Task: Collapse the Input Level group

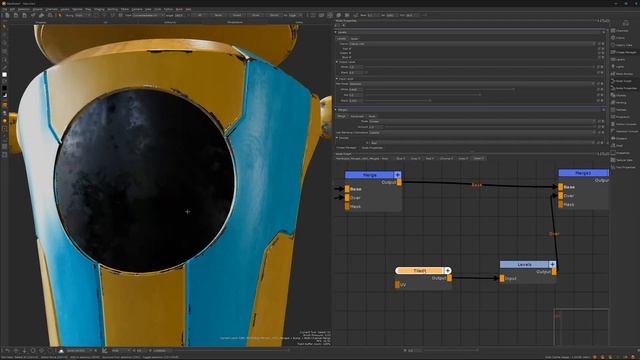Action: click(x=337, y=79)
